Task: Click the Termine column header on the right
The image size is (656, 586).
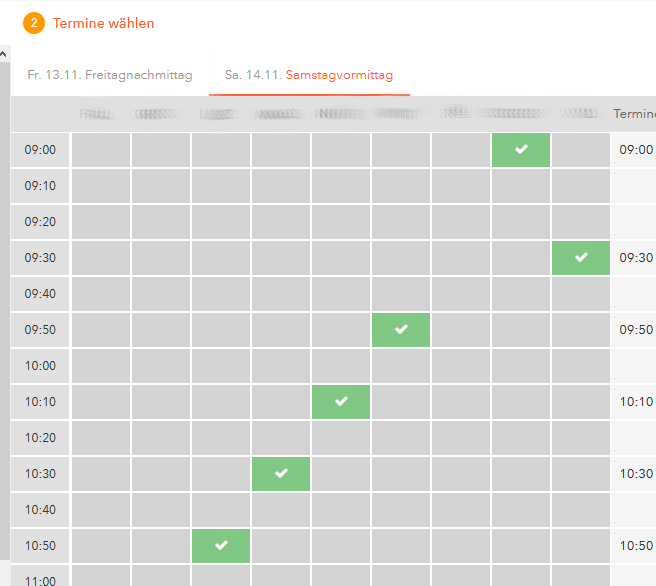Action: tap(634, 114)
